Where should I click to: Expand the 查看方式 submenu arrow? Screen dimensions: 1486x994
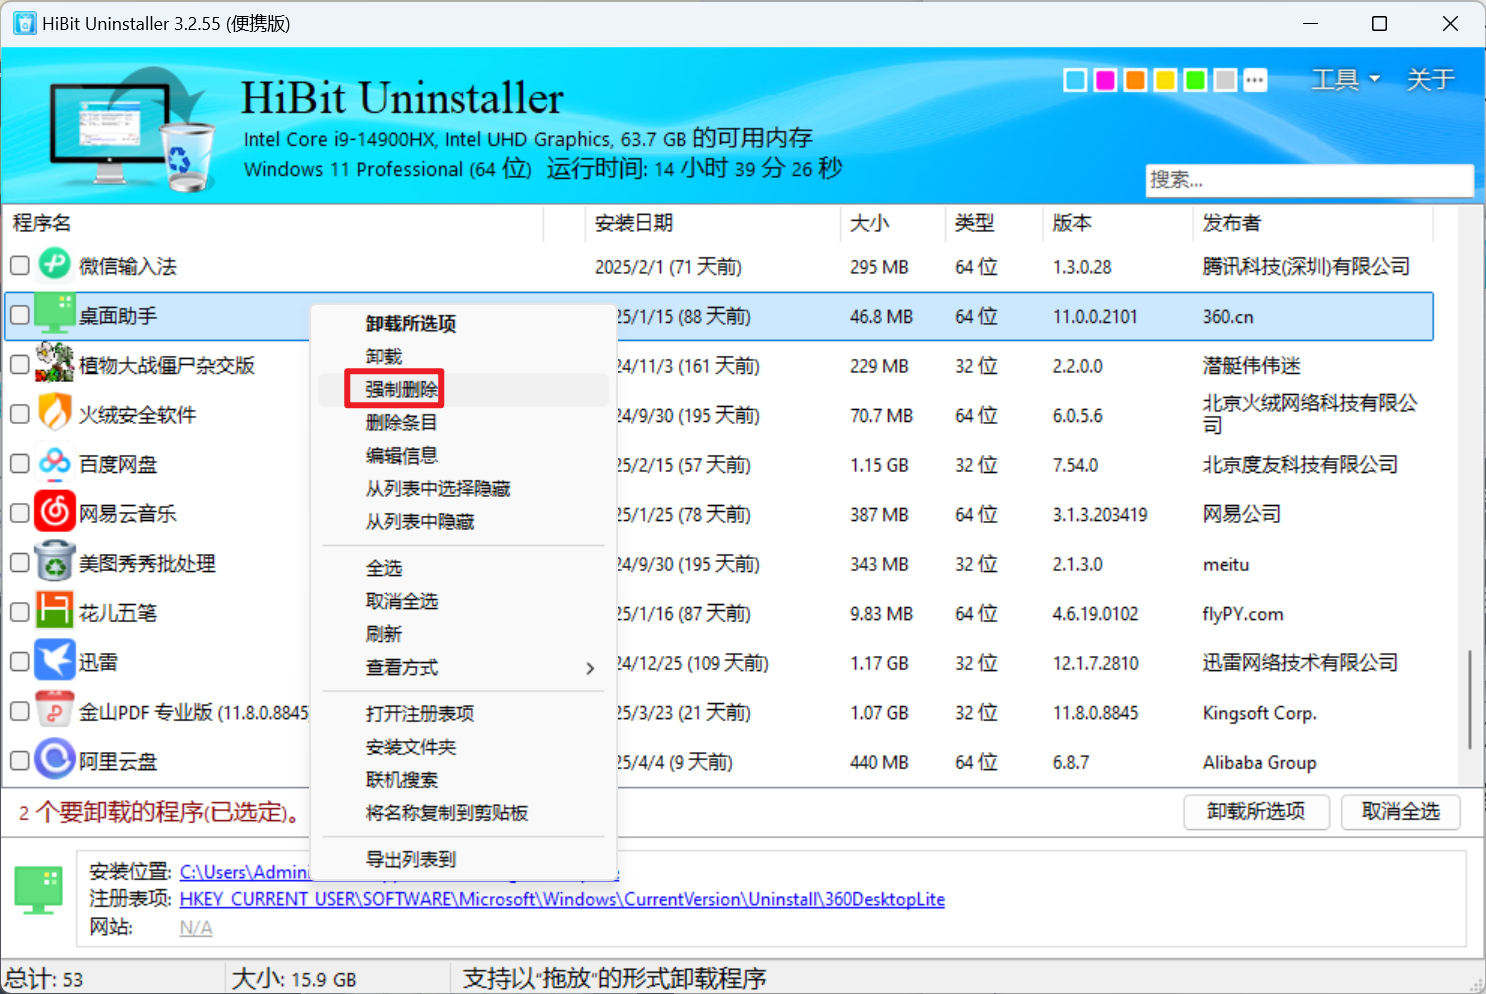tap(590, 668)
